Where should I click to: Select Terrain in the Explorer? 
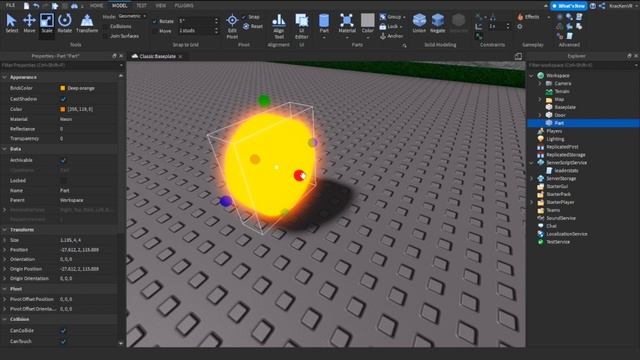(x=562, y=91)
